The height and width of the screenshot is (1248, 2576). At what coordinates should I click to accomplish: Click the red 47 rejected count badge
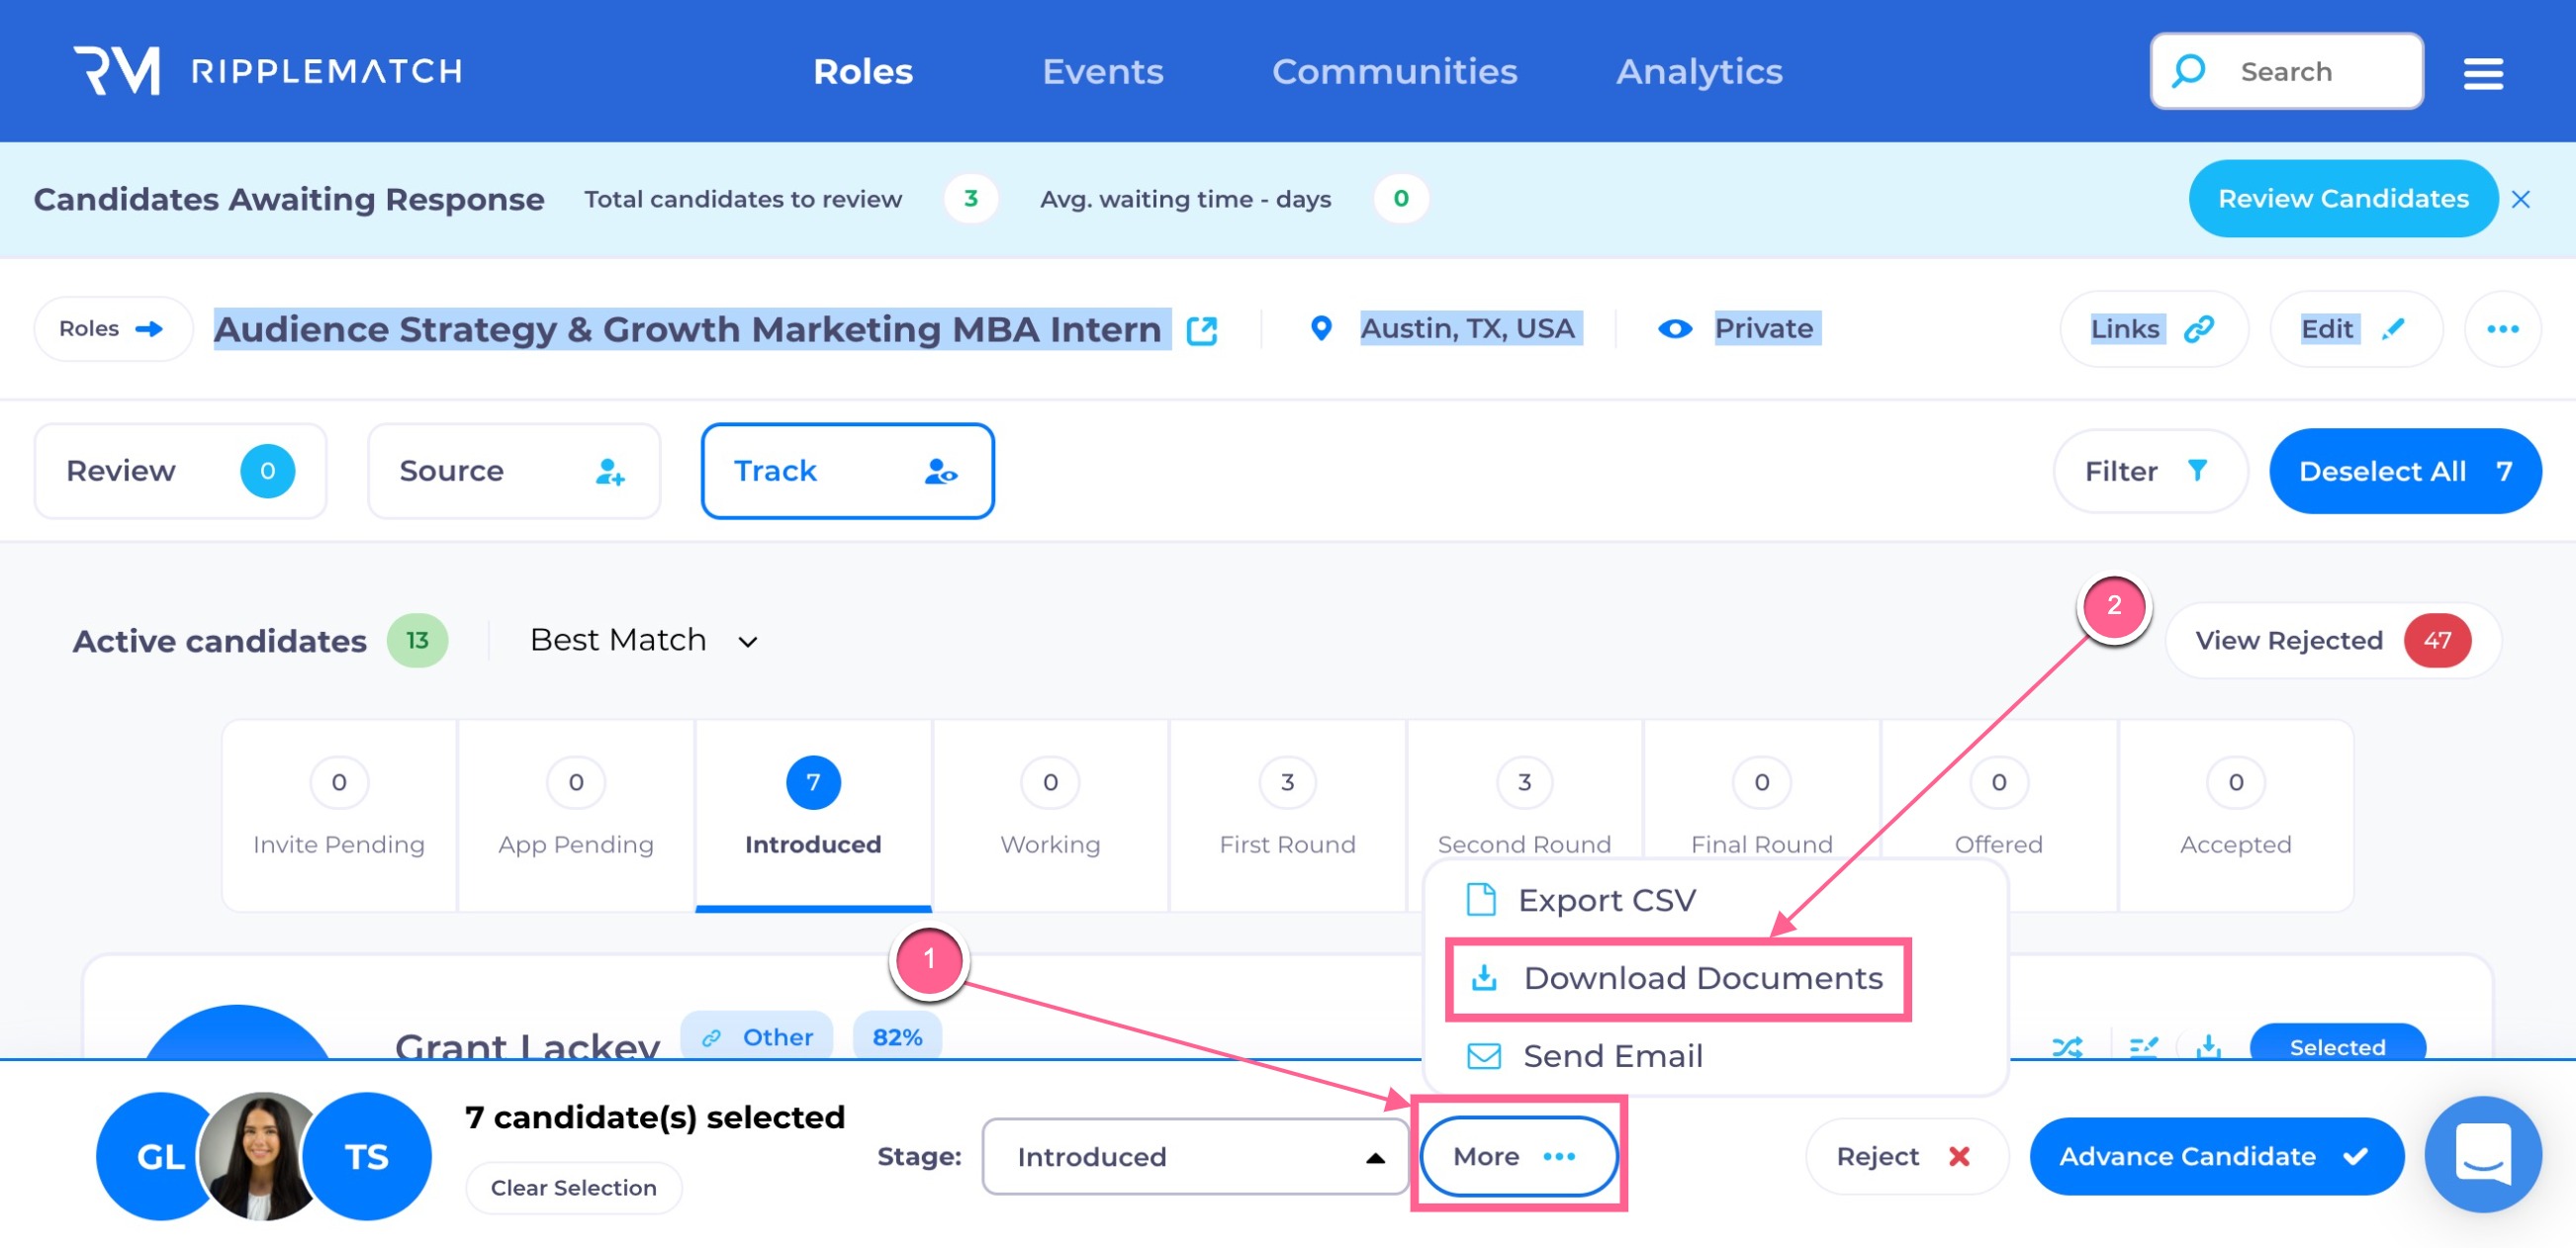[x=2437, y=640]
